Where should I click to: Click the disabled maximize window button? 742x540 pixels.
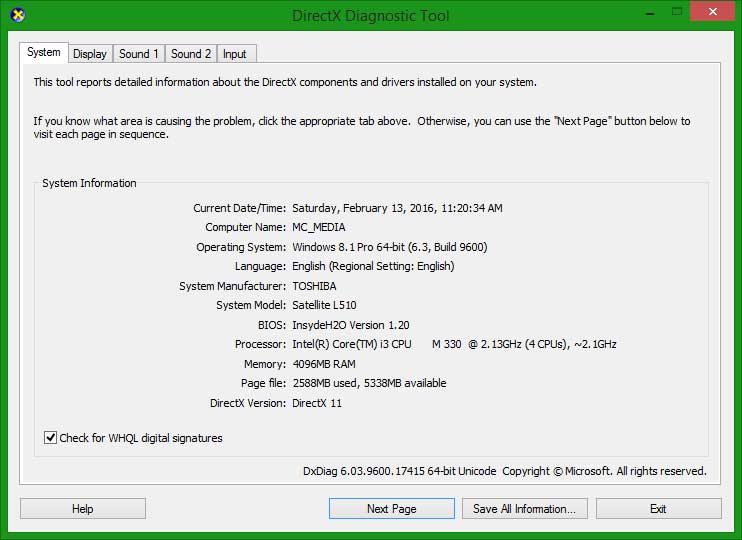[x=677, y=12]
